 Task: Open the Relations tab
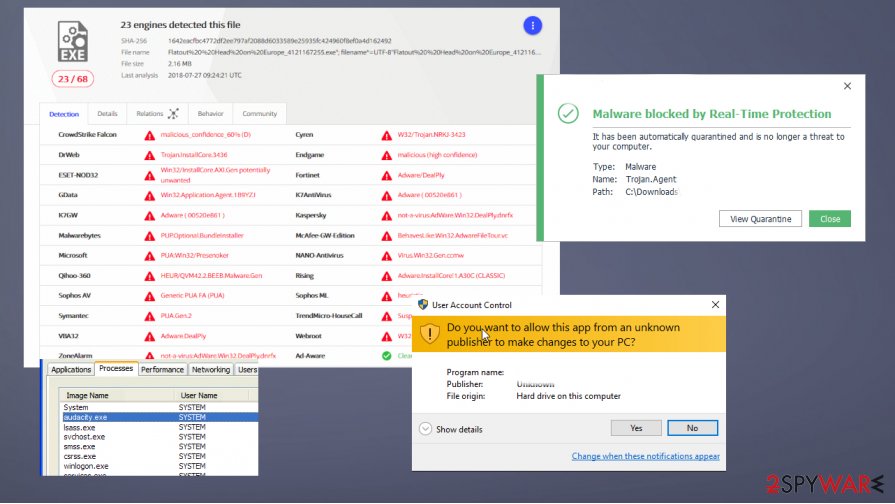[157, 114]
